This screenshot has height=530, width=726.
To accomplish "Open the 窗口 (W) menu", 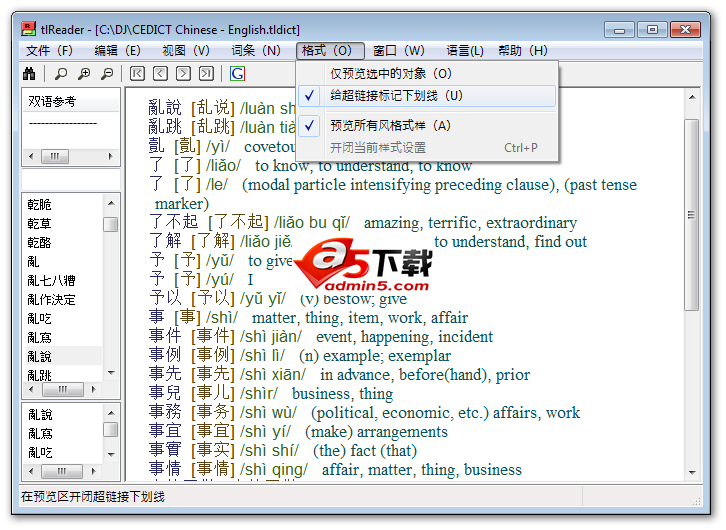I will (399, 50).
